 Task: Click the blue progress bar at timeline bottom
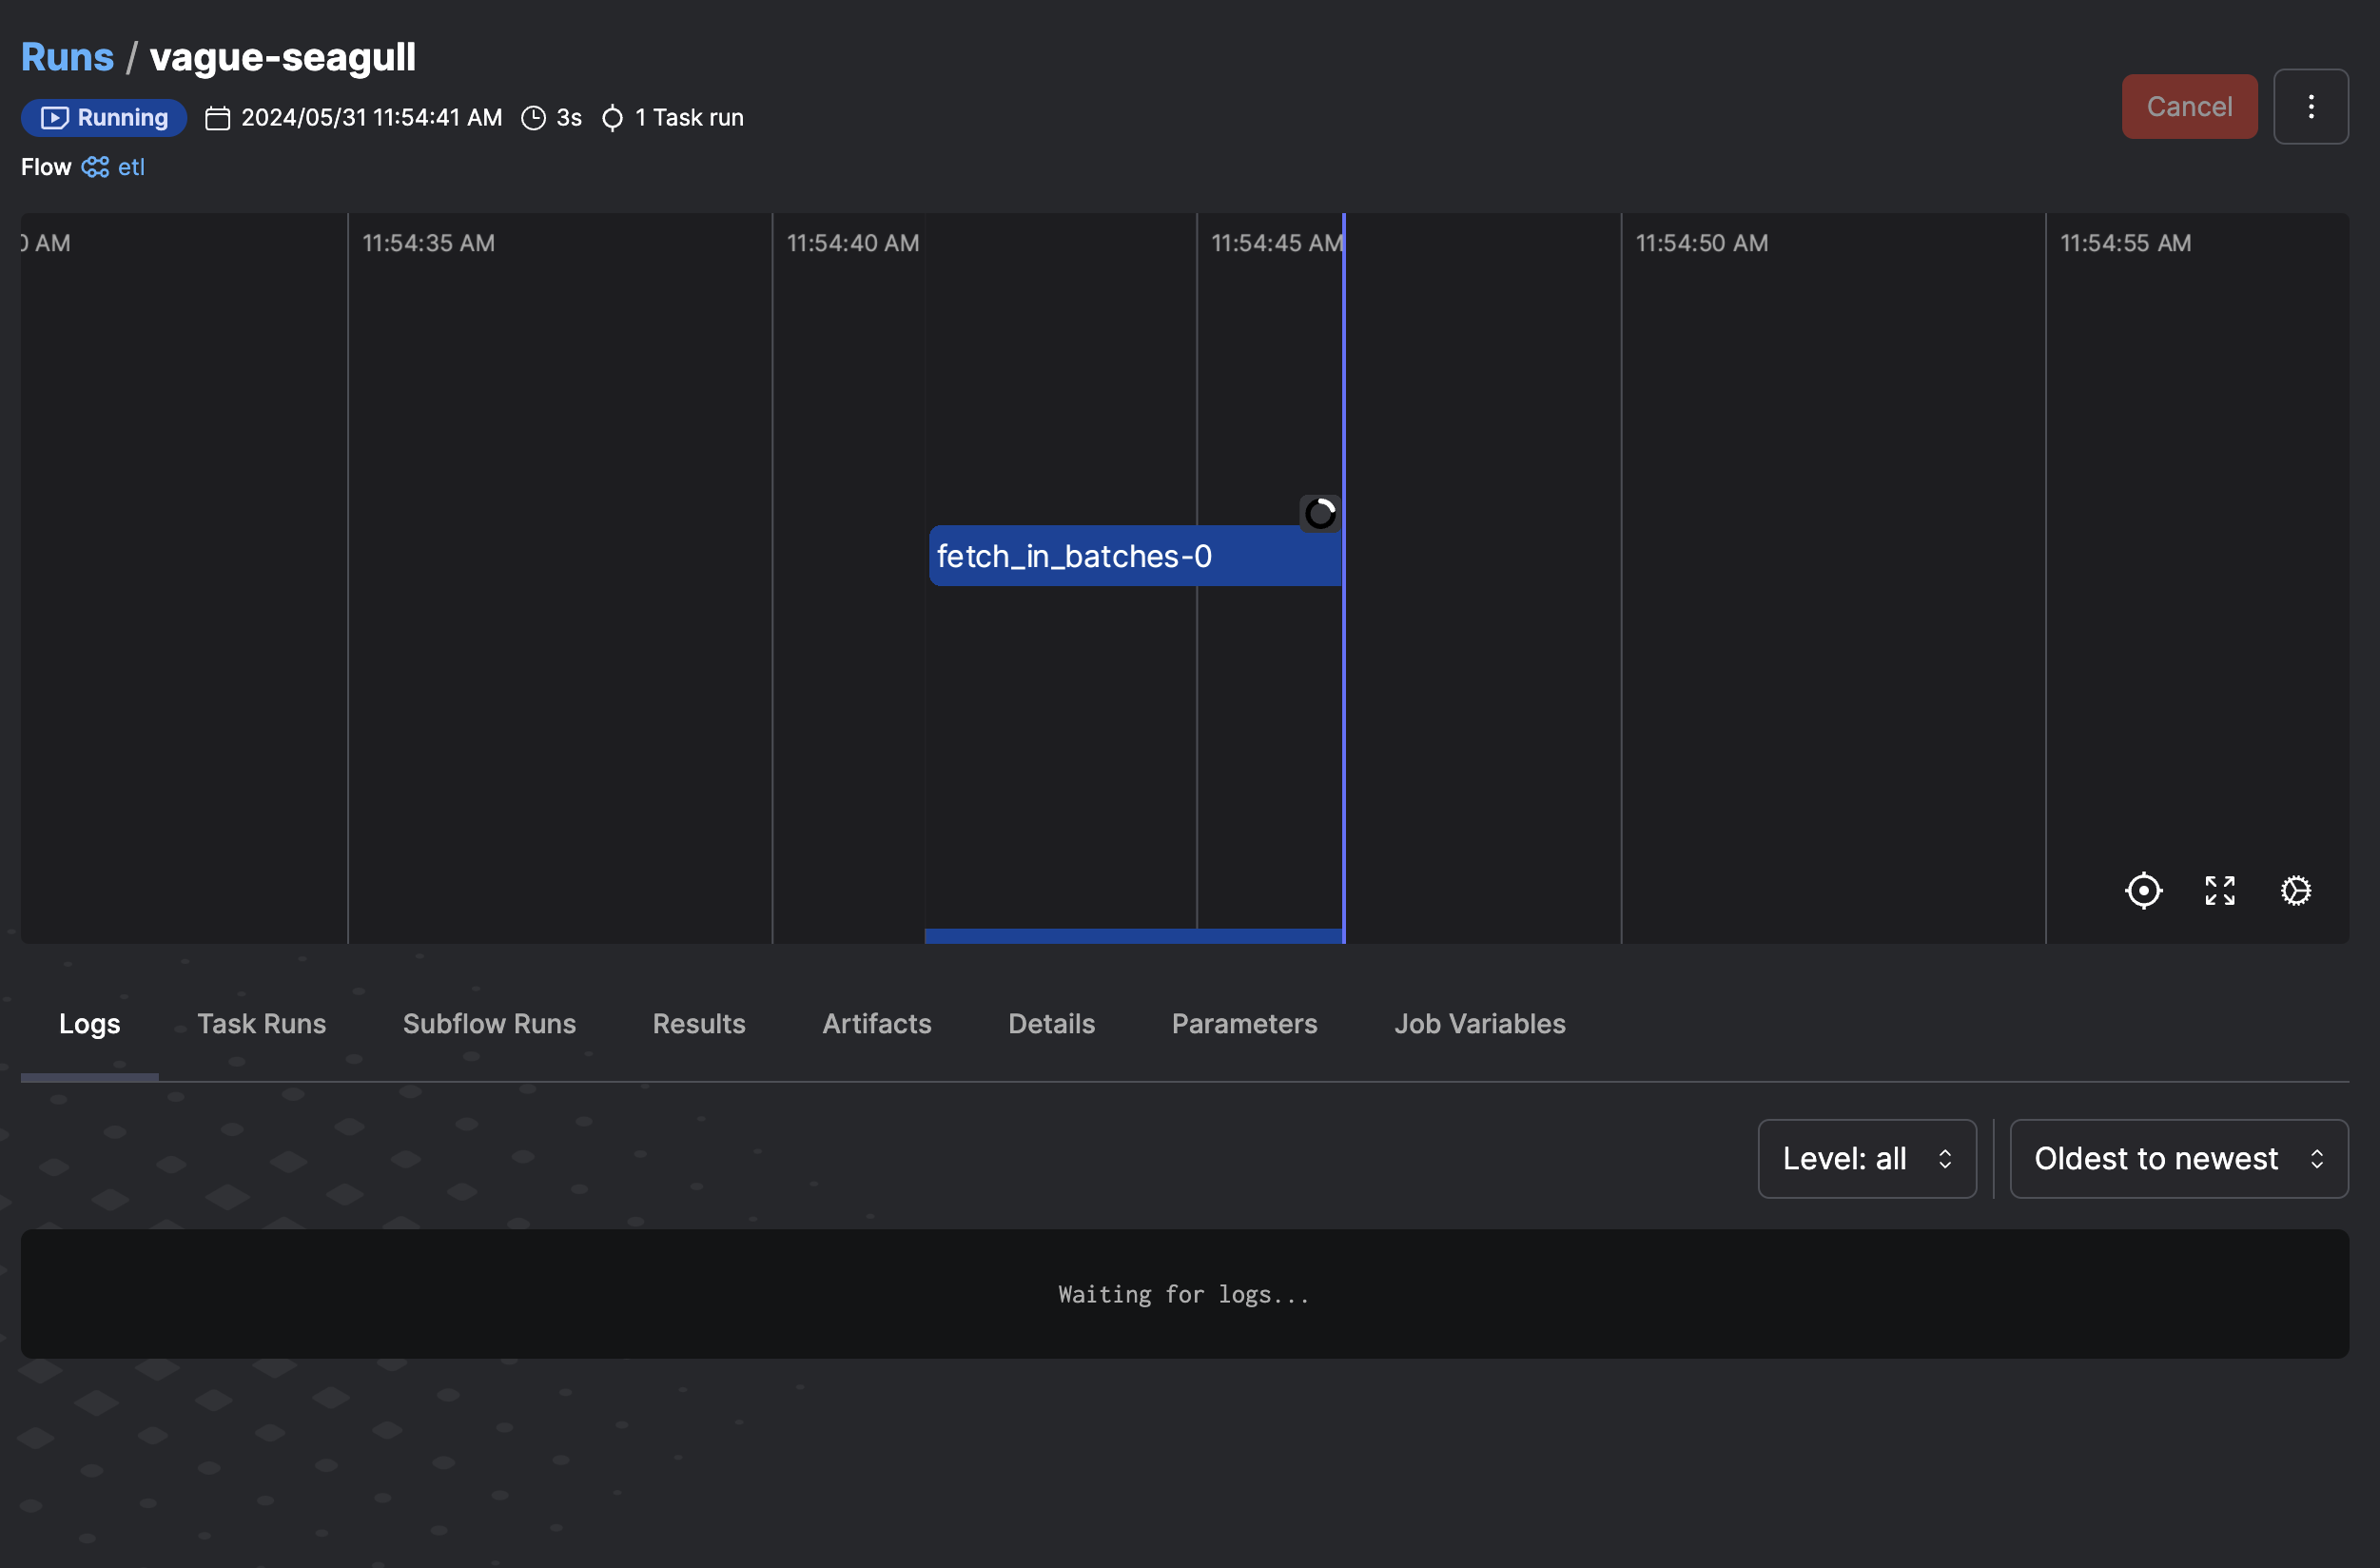coord(1133,936)
